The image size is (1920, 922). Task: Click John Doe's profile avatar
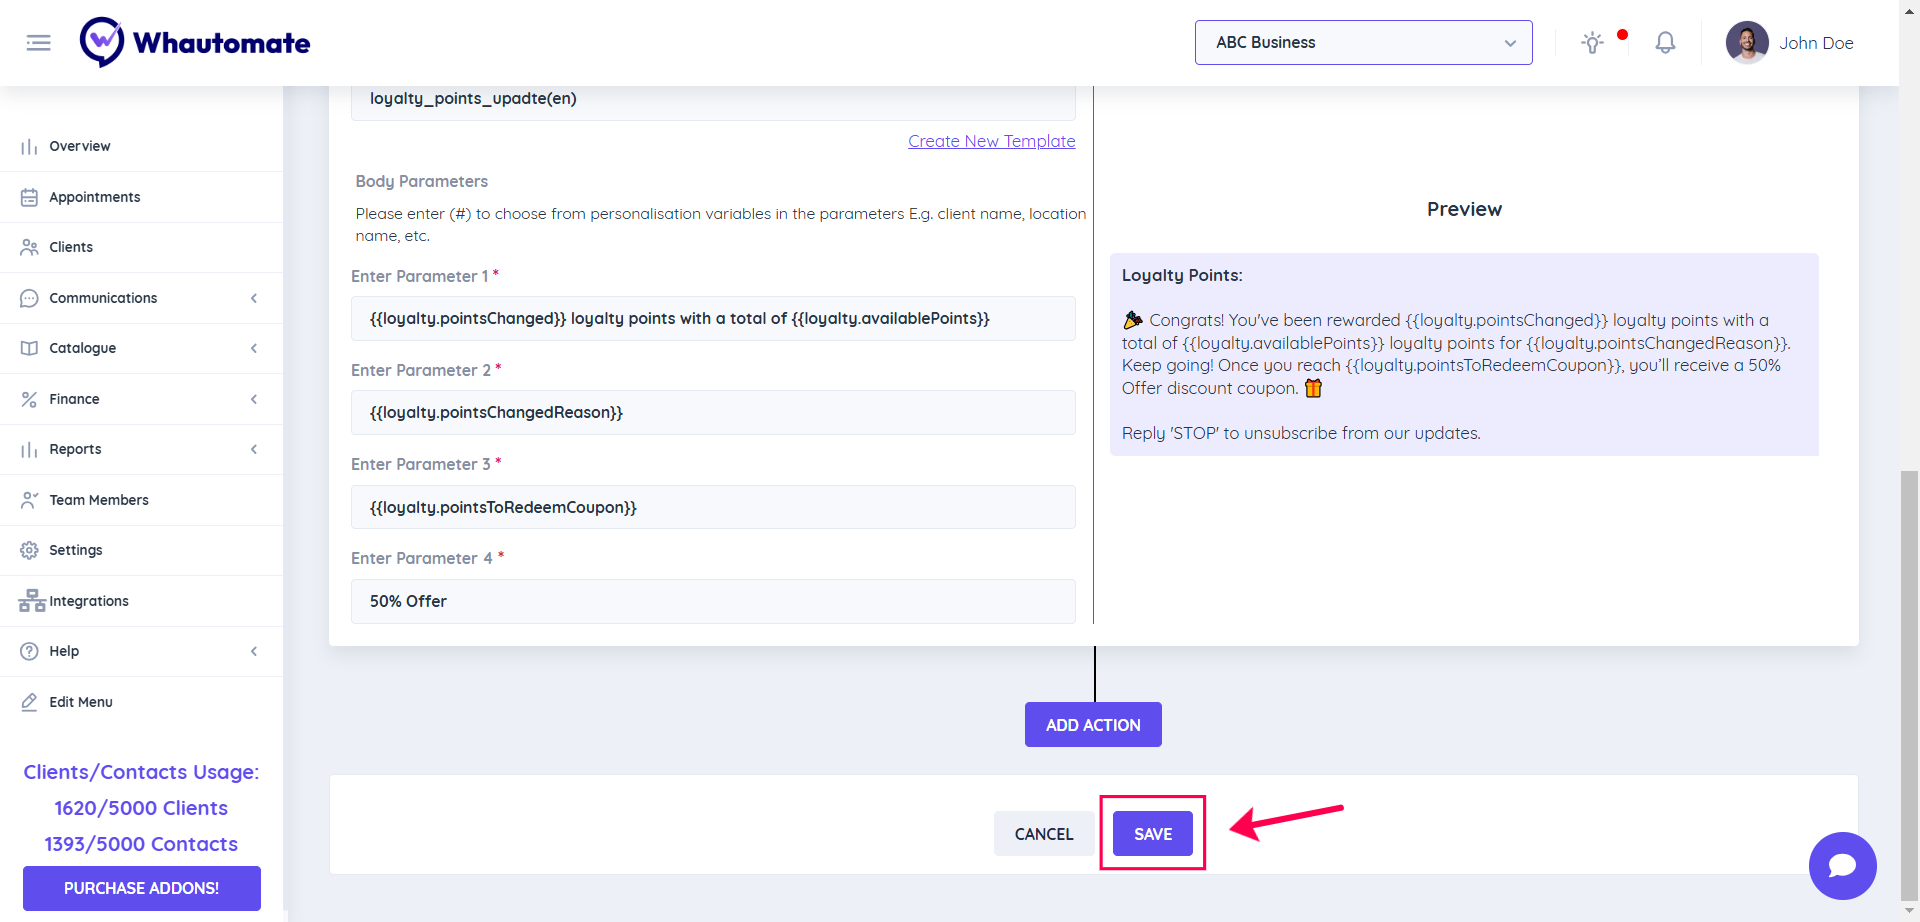(x=1746, y=43)
